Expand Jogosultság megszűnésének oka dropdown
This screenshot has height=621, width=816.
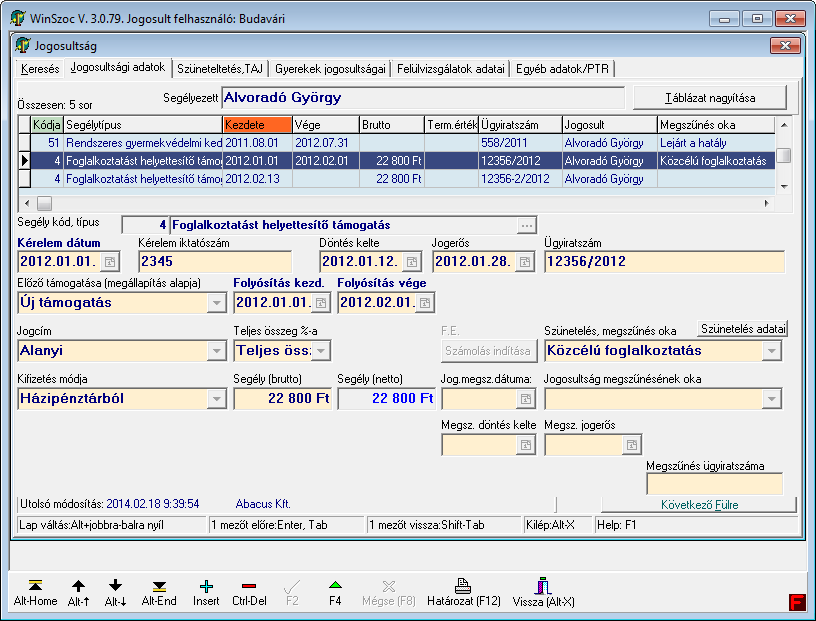point(772,399)
